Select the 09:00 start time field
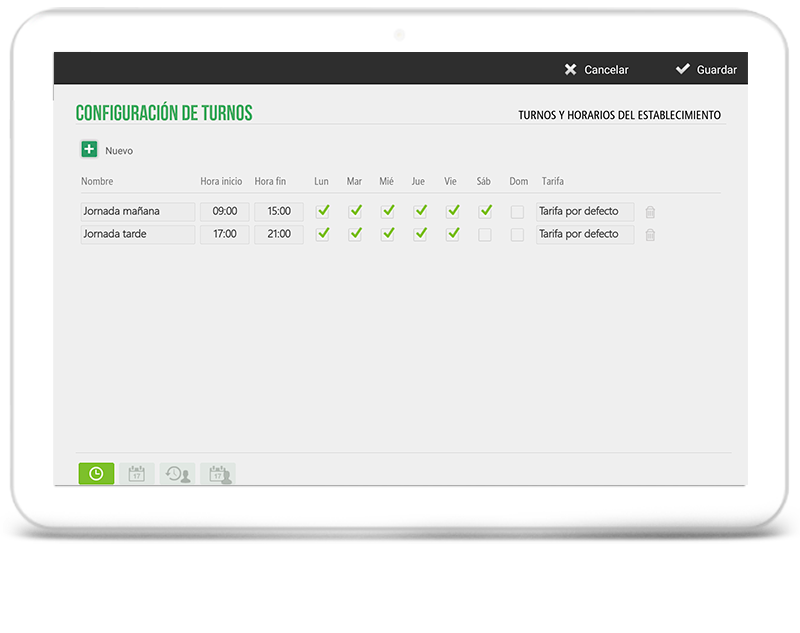Image resolution: width=800 pixels, height=633 pixels. click(x=225, y=211)
